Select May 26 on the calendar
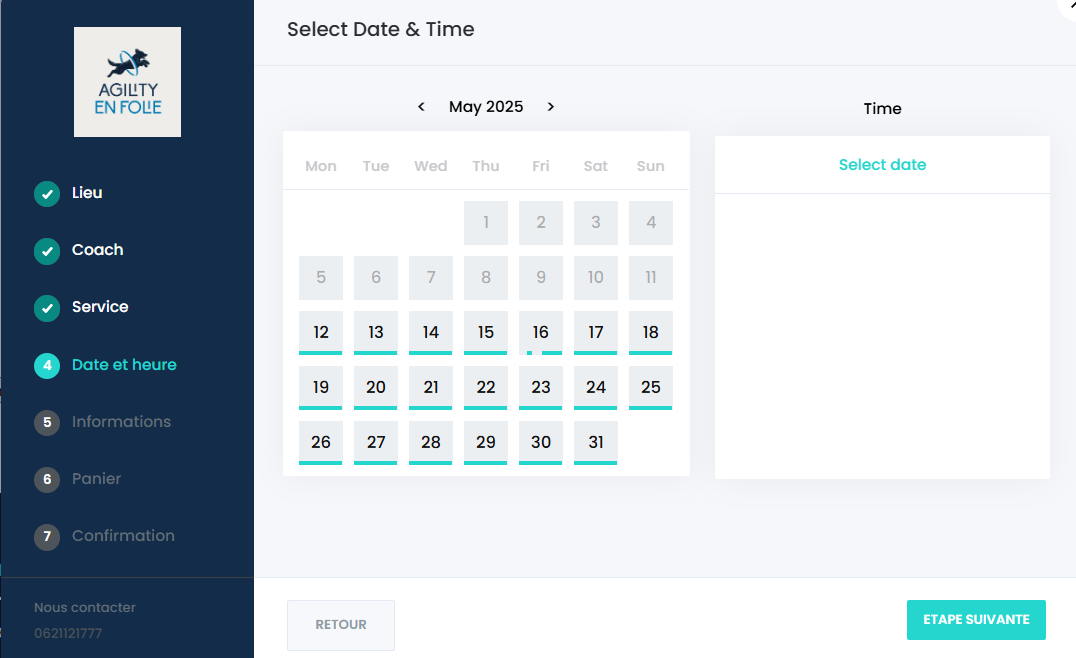 tap(320, 443)
